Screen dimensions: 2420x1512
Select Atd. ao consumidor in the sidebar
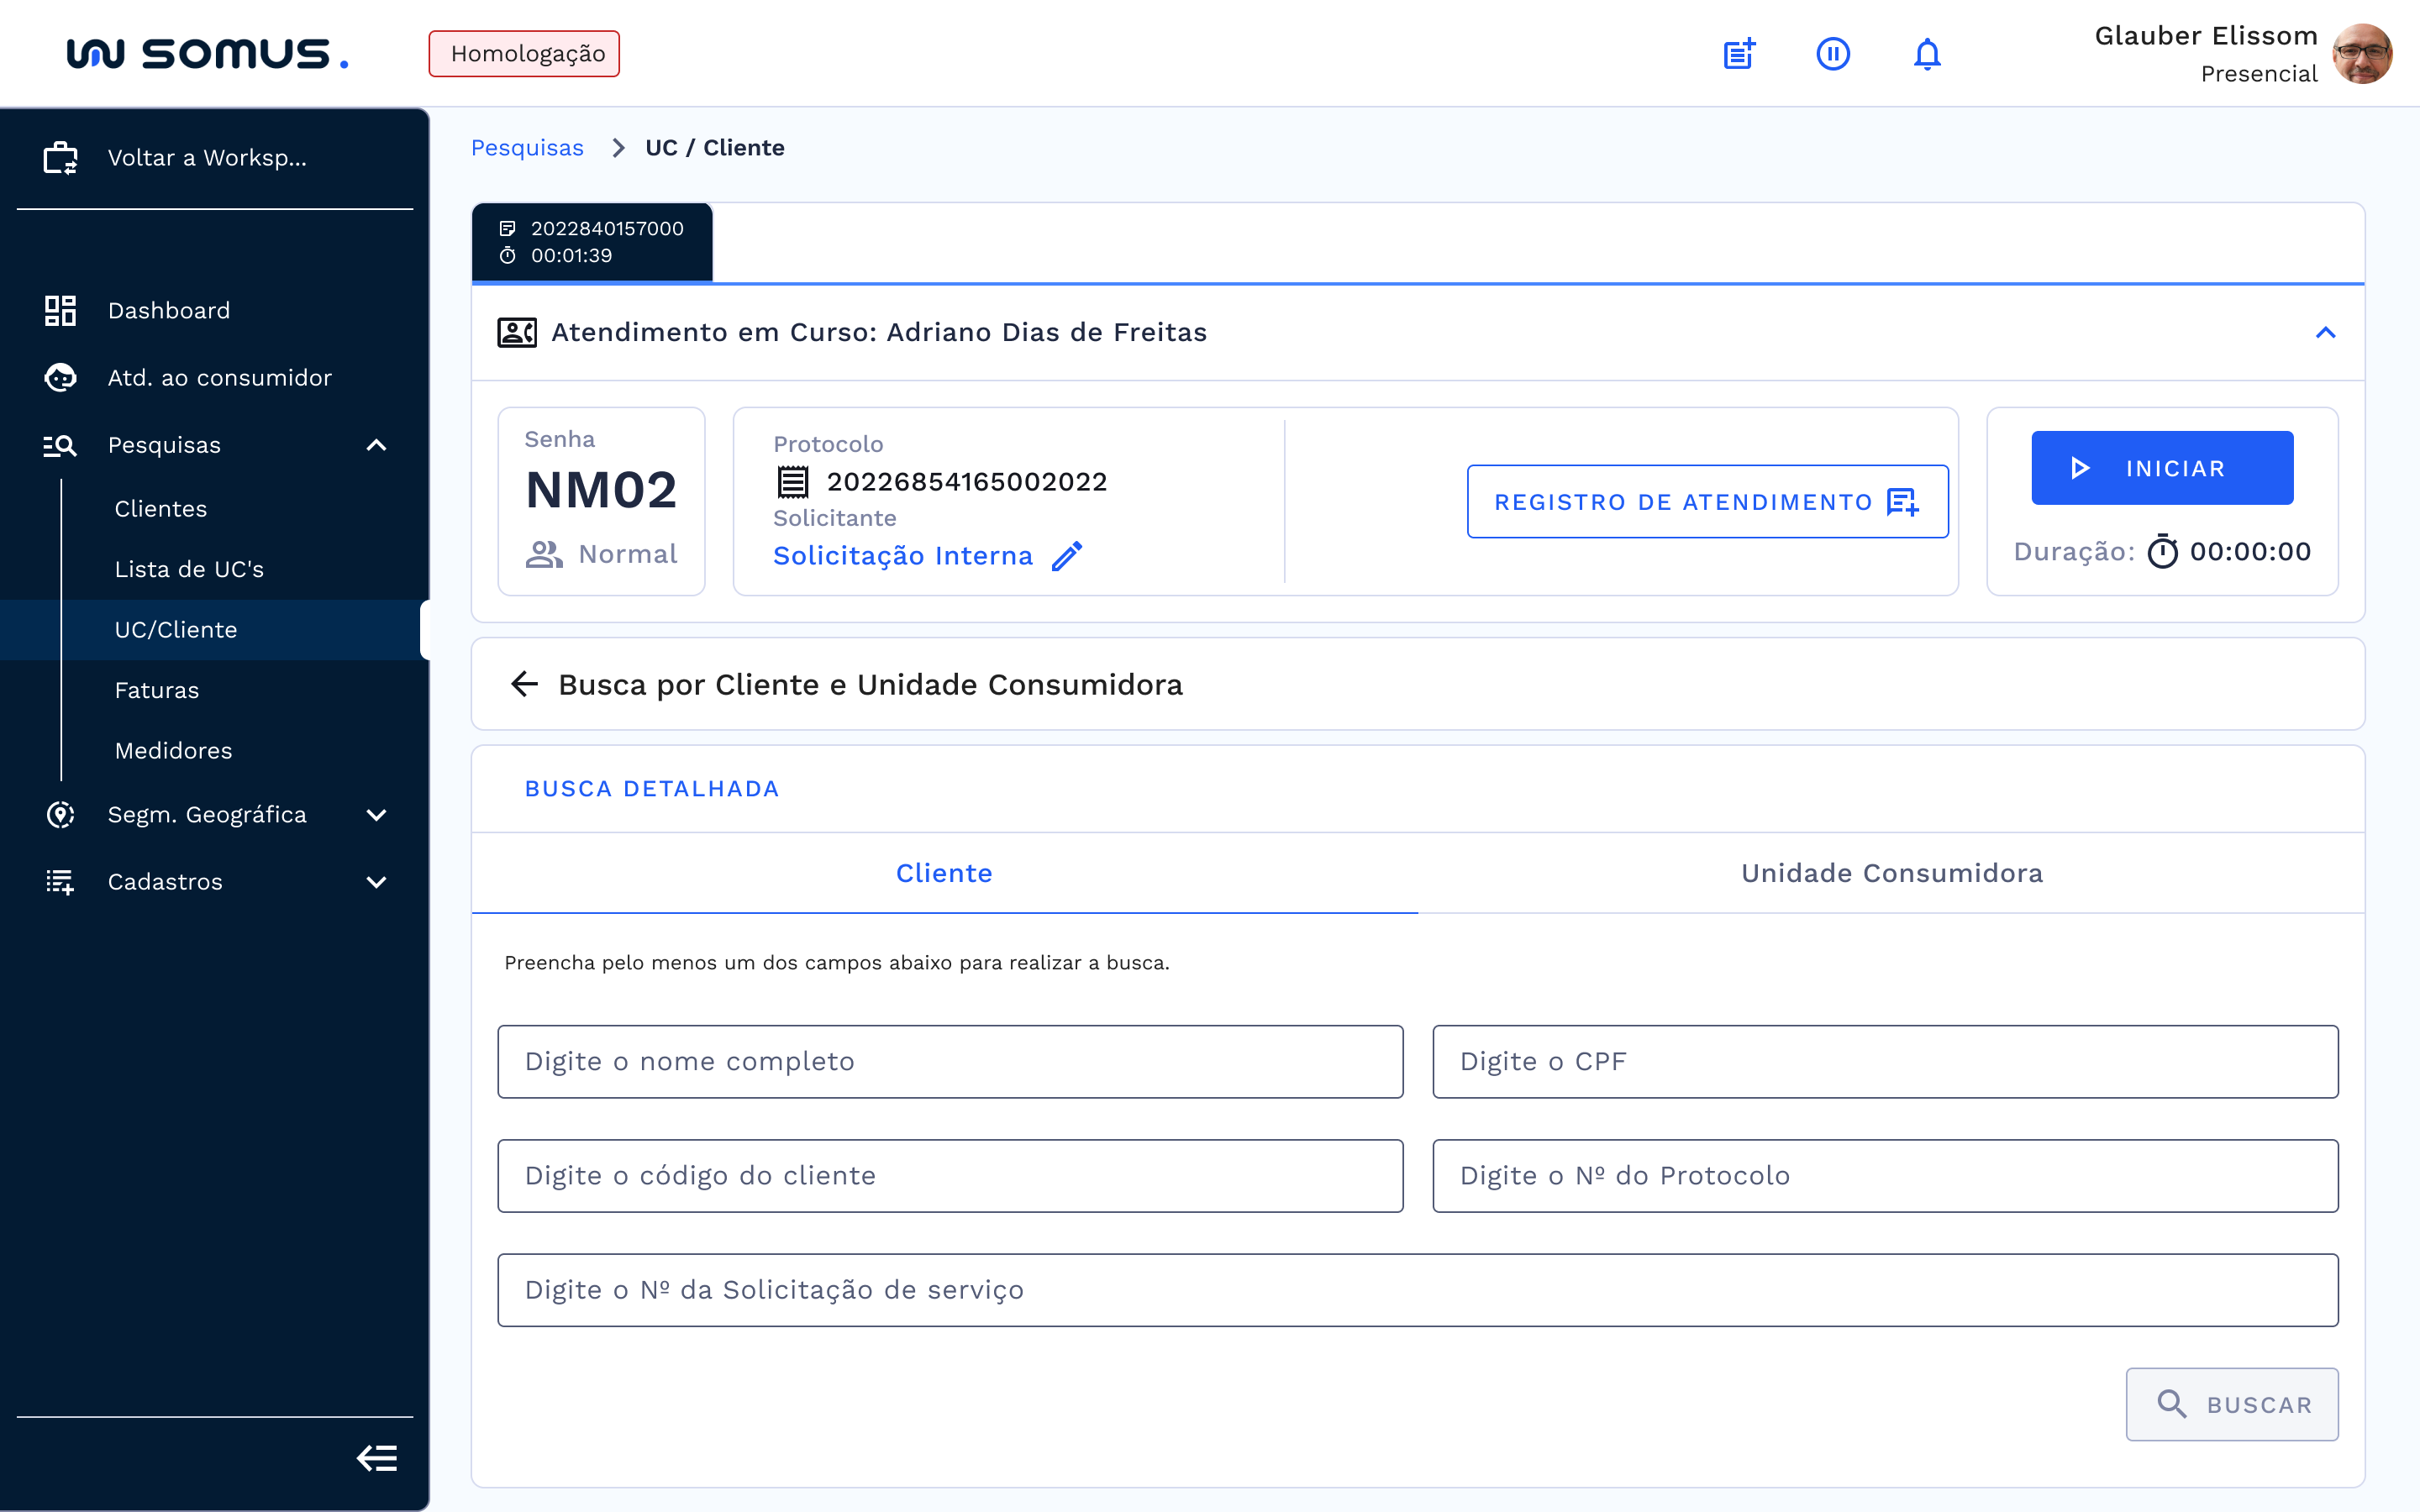[219, 377]
